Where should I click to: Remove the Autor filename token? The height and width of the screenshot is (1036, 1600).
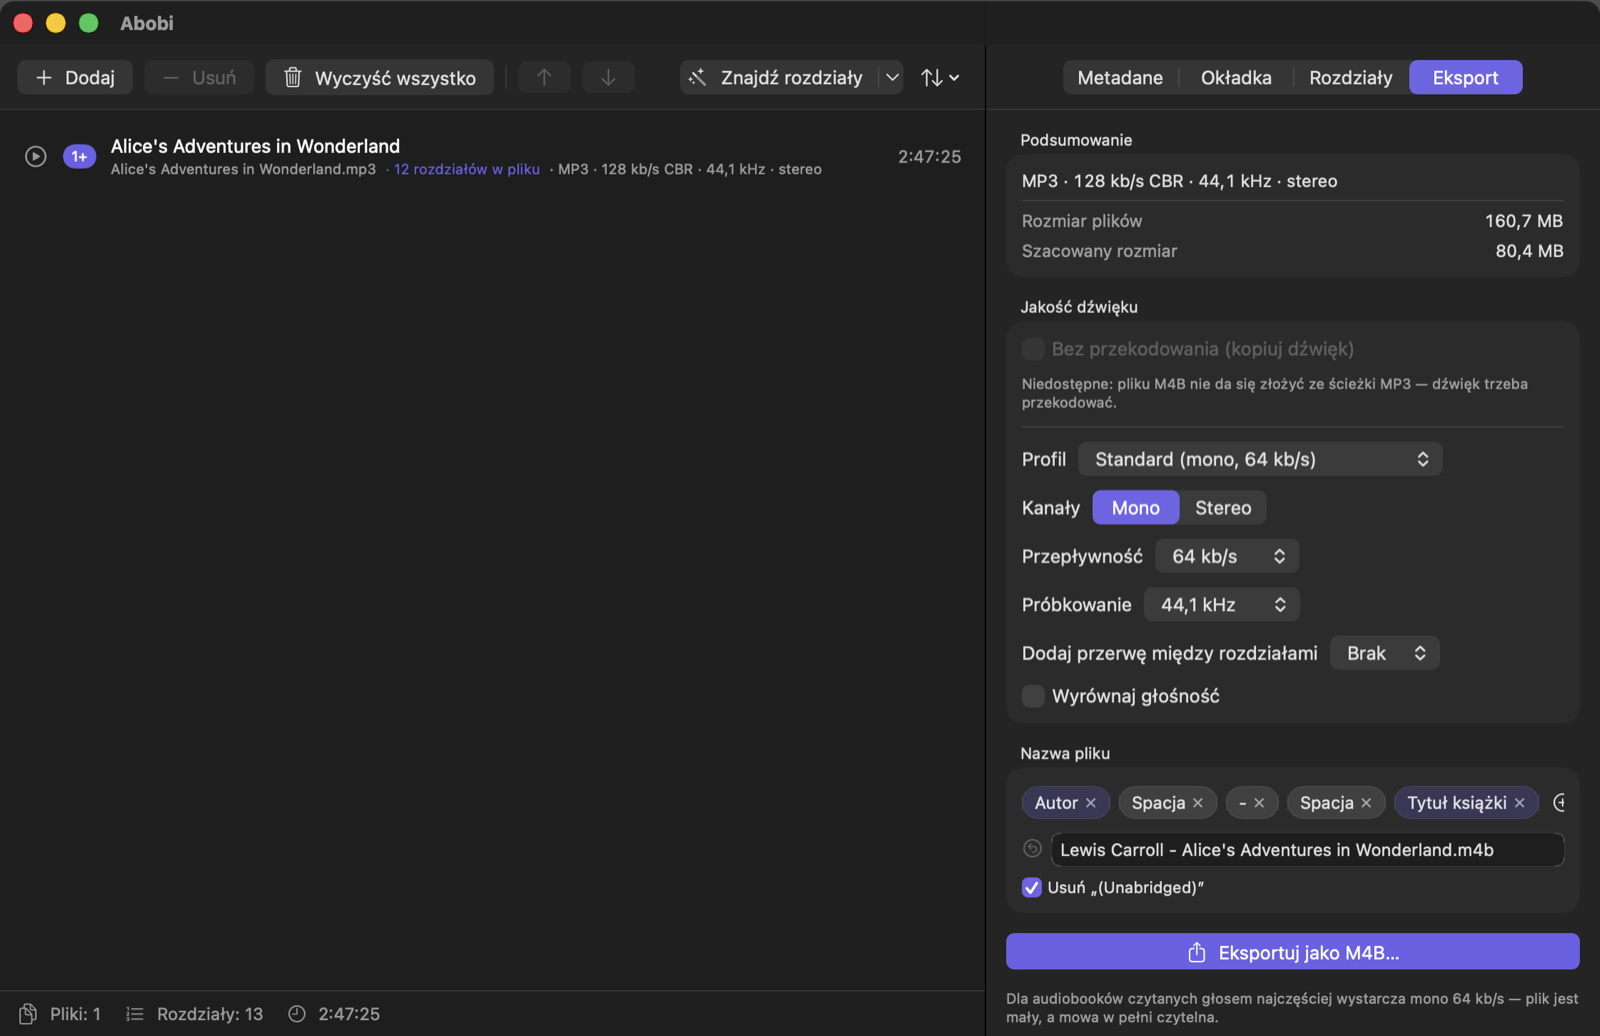click(x=1091, y=803)
